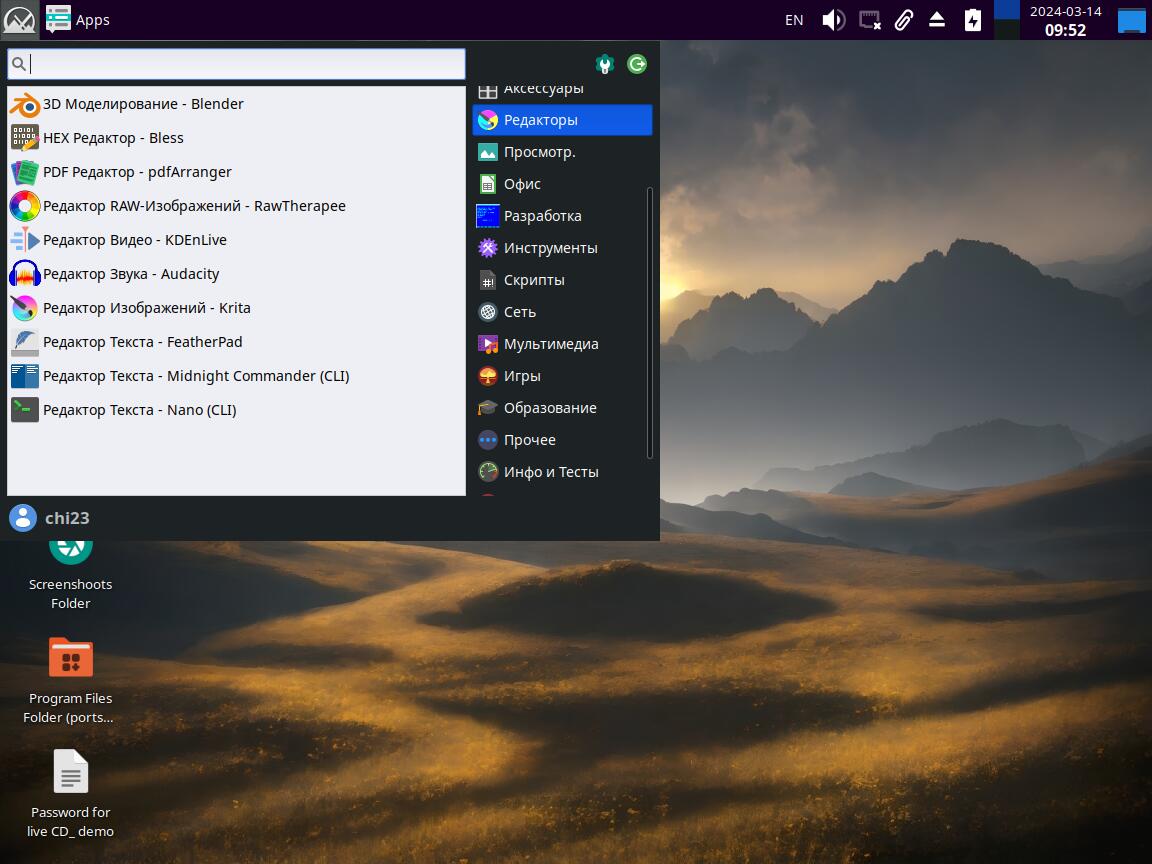The width and height of the screenshot is (1152, 864).
Task: Open menu settings wrench icon
Action: click(x=604, y=64)
